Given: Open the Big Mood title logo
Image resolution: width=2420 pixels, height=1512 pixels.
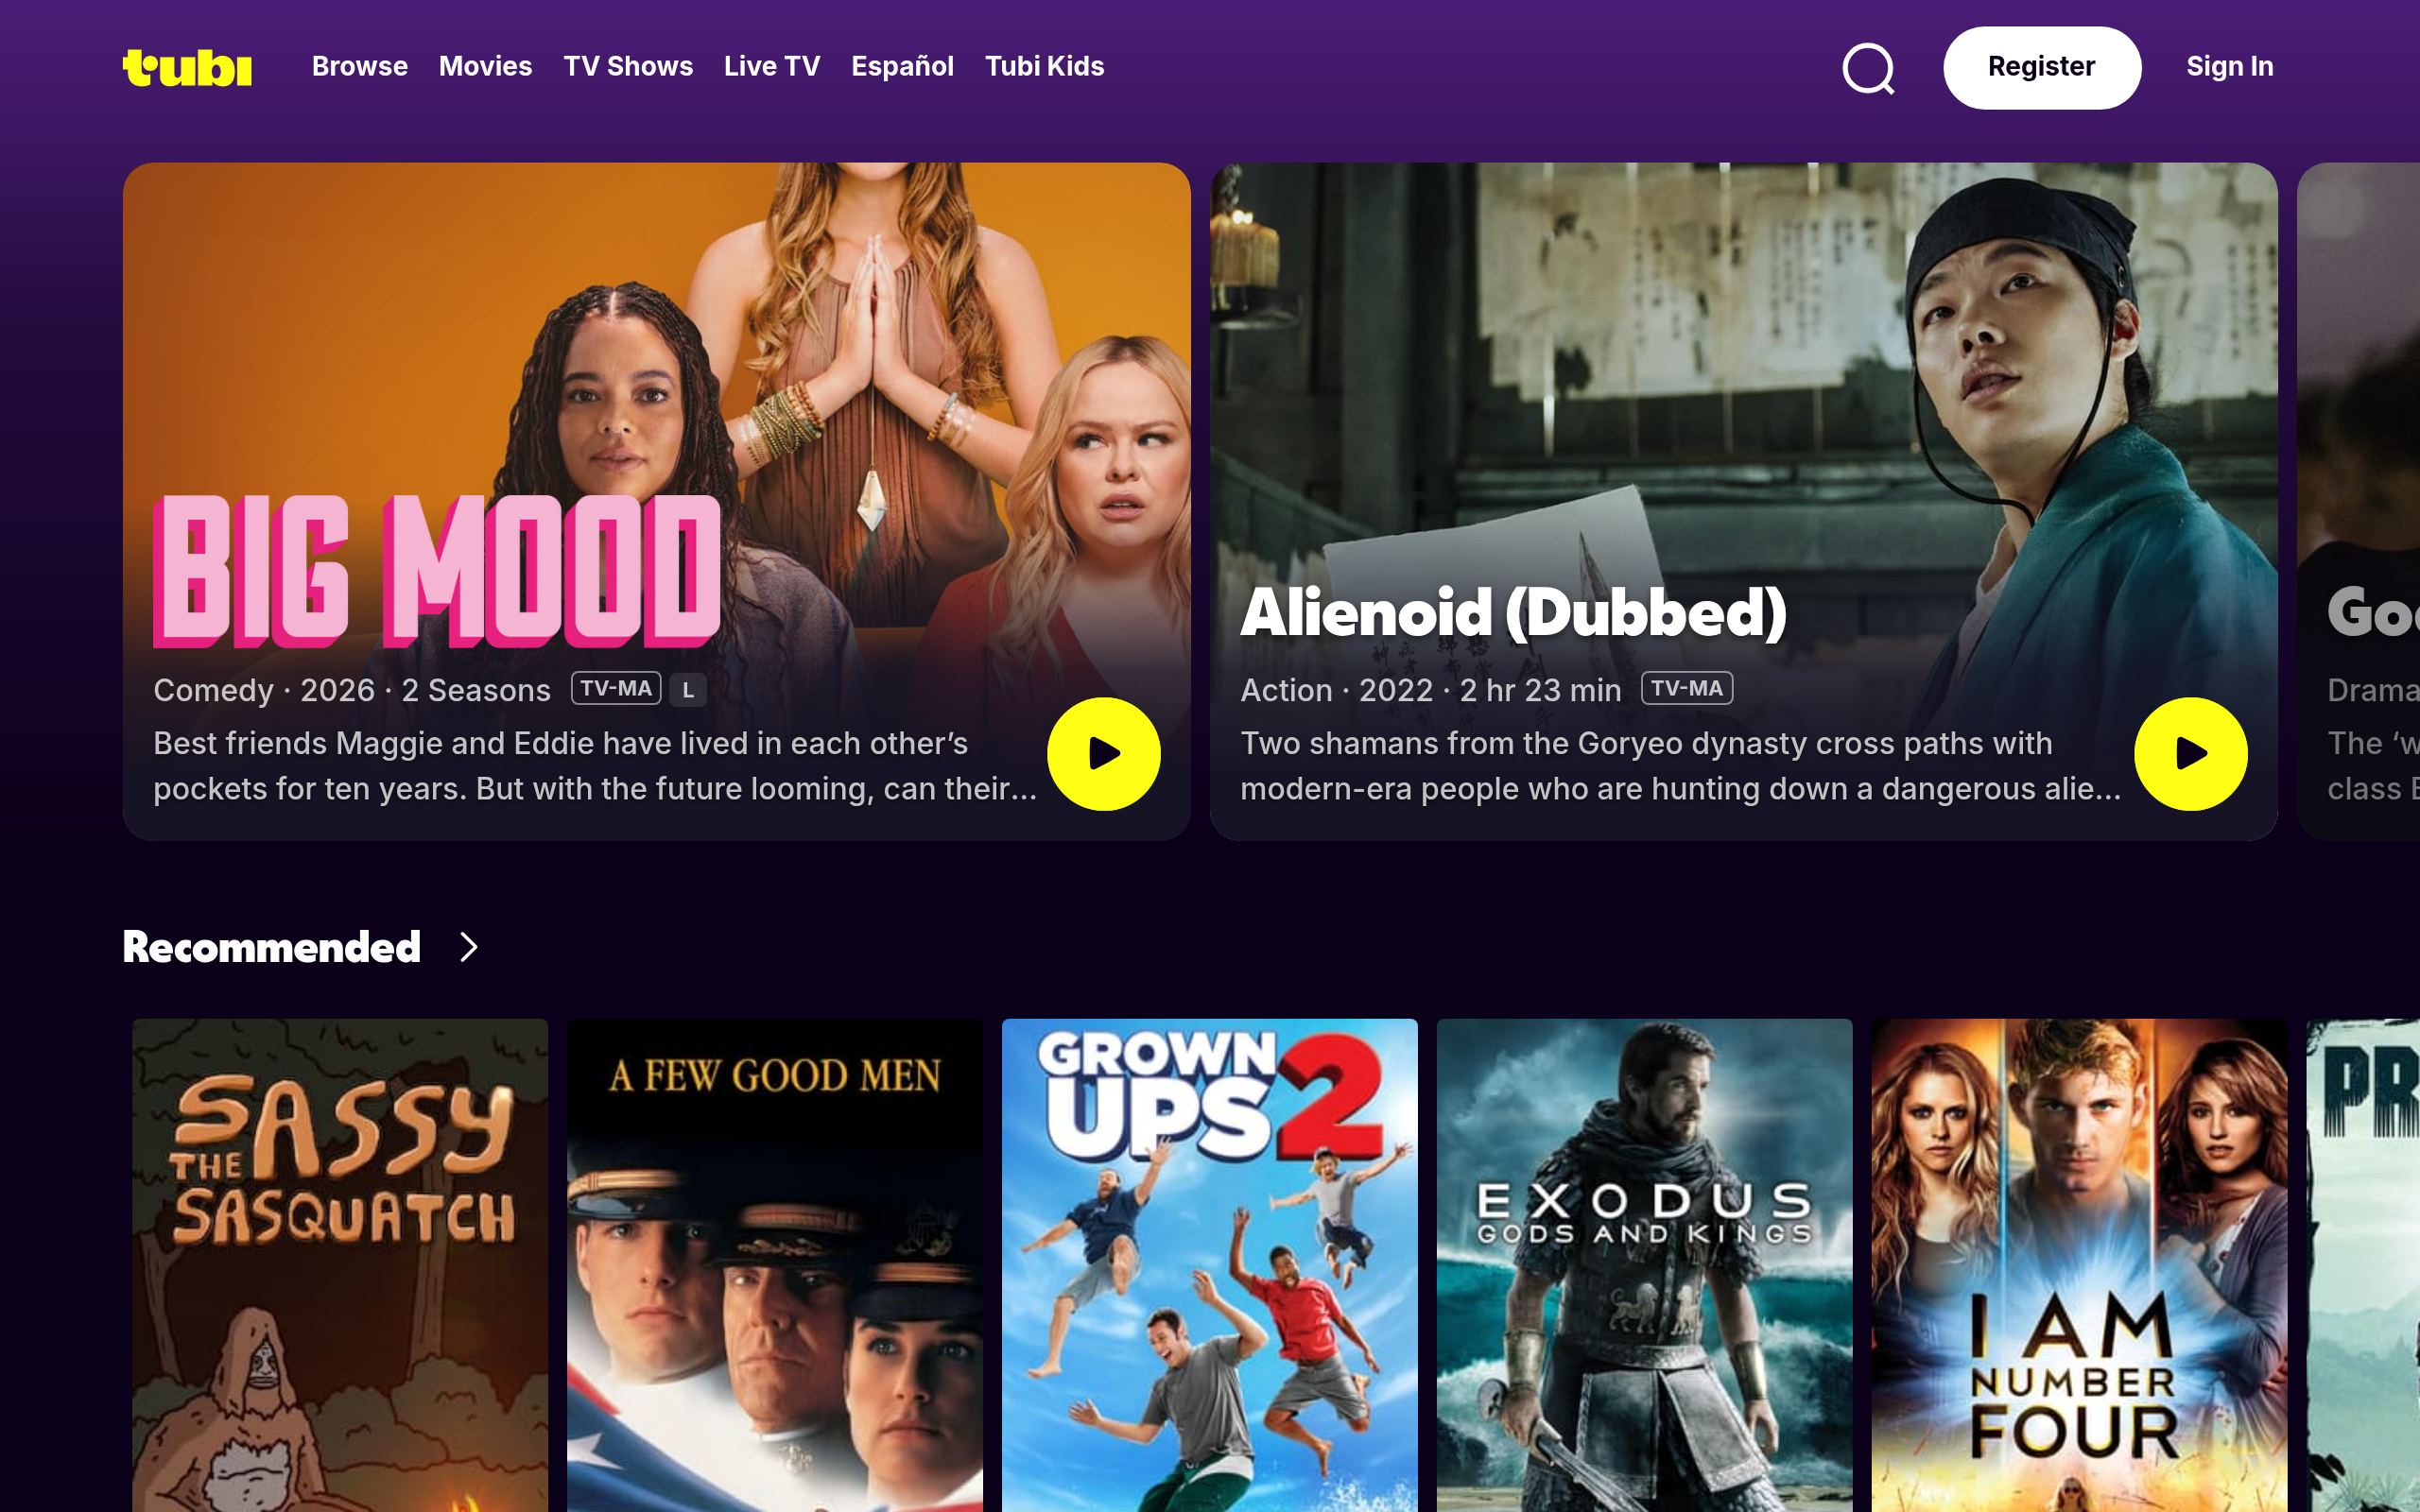Looking at the screenshot, I should click(x=437, y=571).
